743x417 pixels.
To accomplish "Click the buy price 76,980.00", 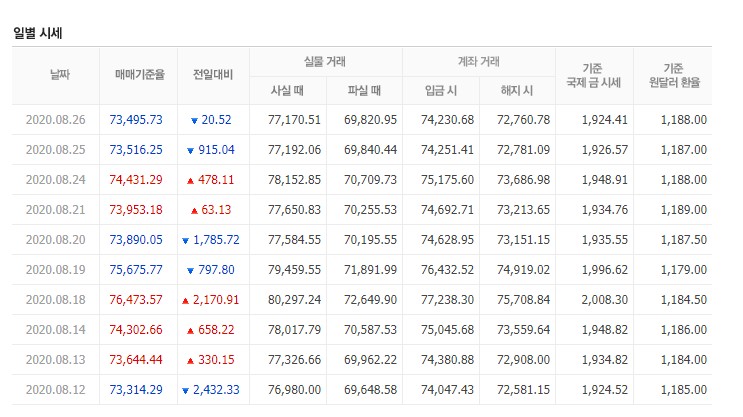I will tap(294, 390).
